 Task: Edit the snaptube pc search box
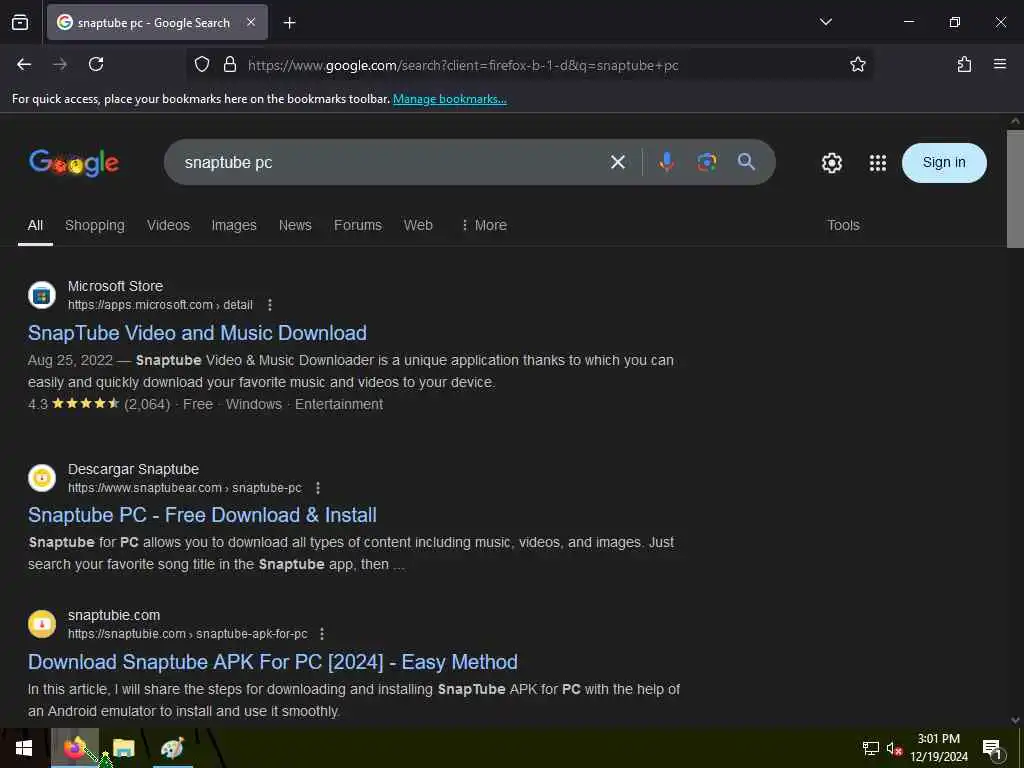point(385,162)
